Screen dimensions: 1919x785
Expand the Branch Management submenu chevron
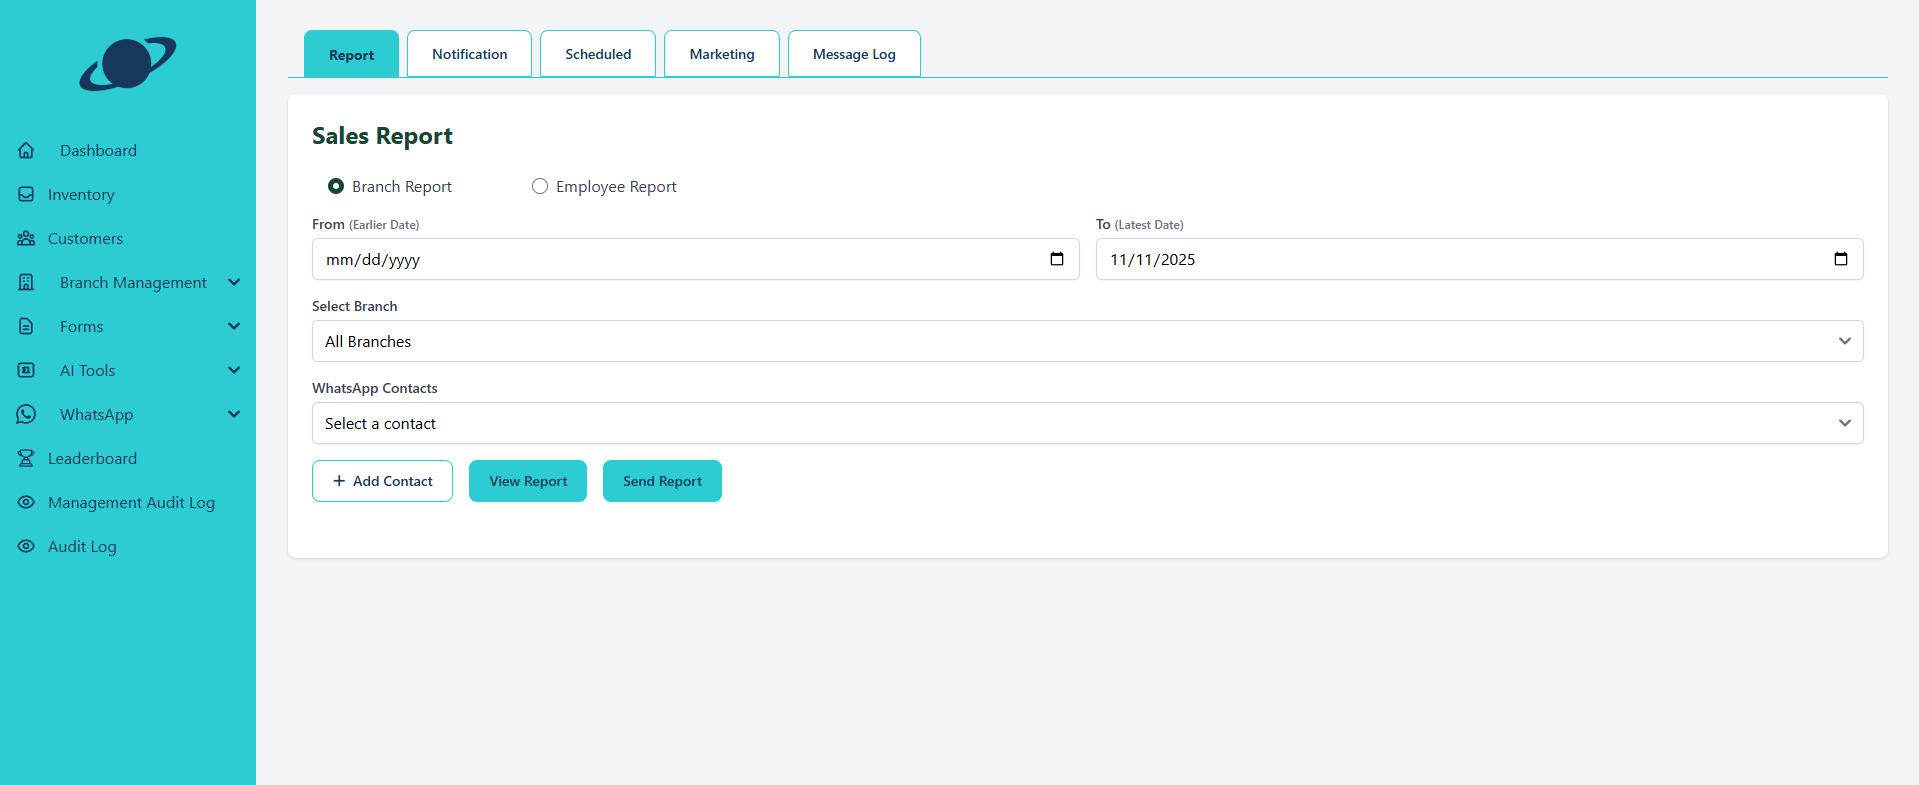[234, 282]
